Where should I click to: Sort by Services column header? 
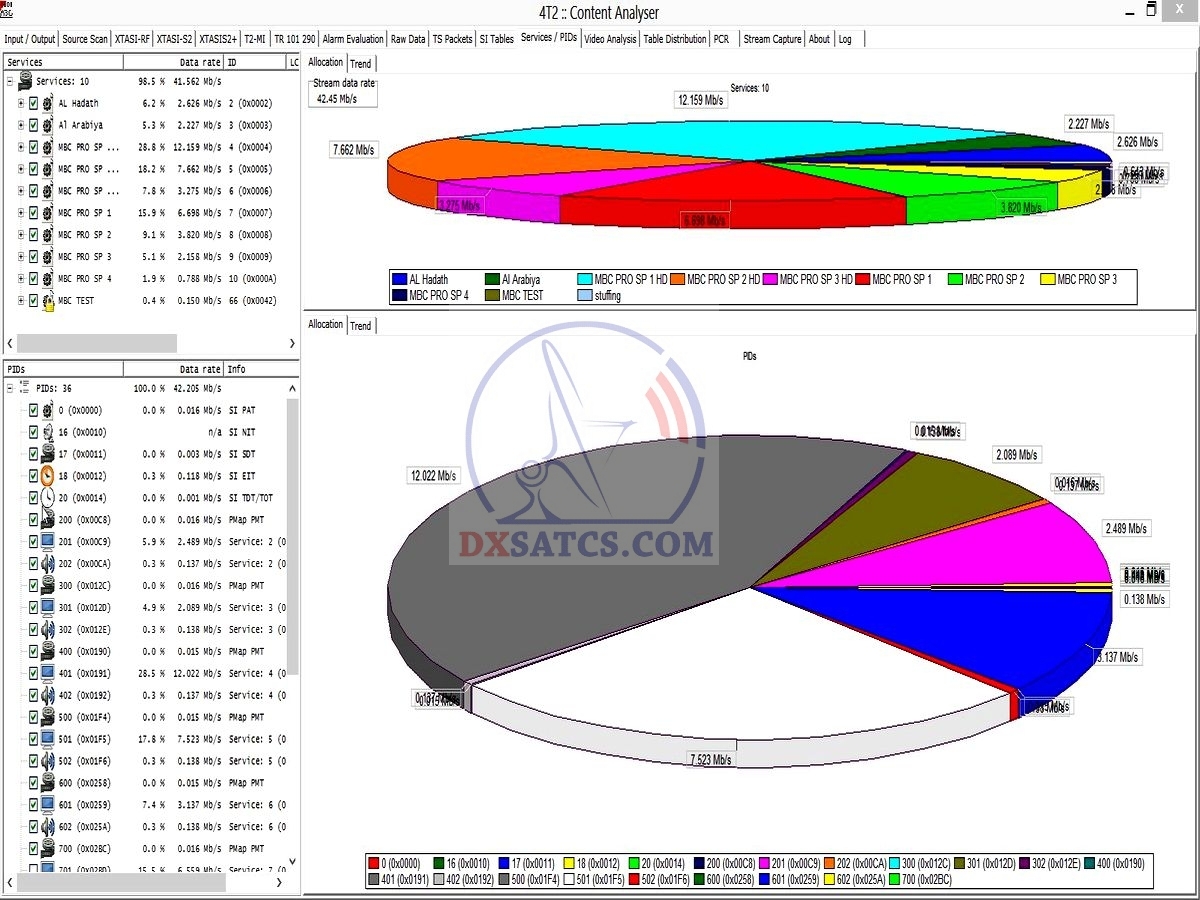tap(63, 62)
